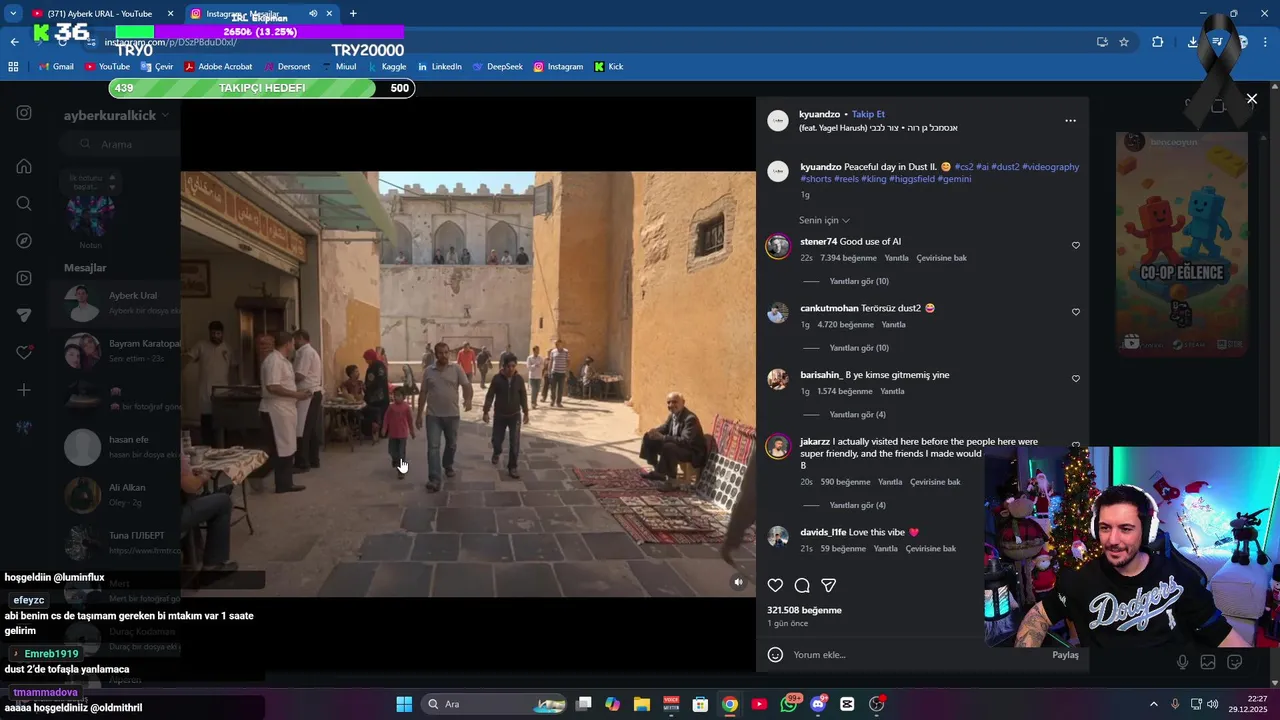The width and height of the screenshot is (1280, 720).
Task: Show hidden system tray icons
Action: click(1153, 704)
